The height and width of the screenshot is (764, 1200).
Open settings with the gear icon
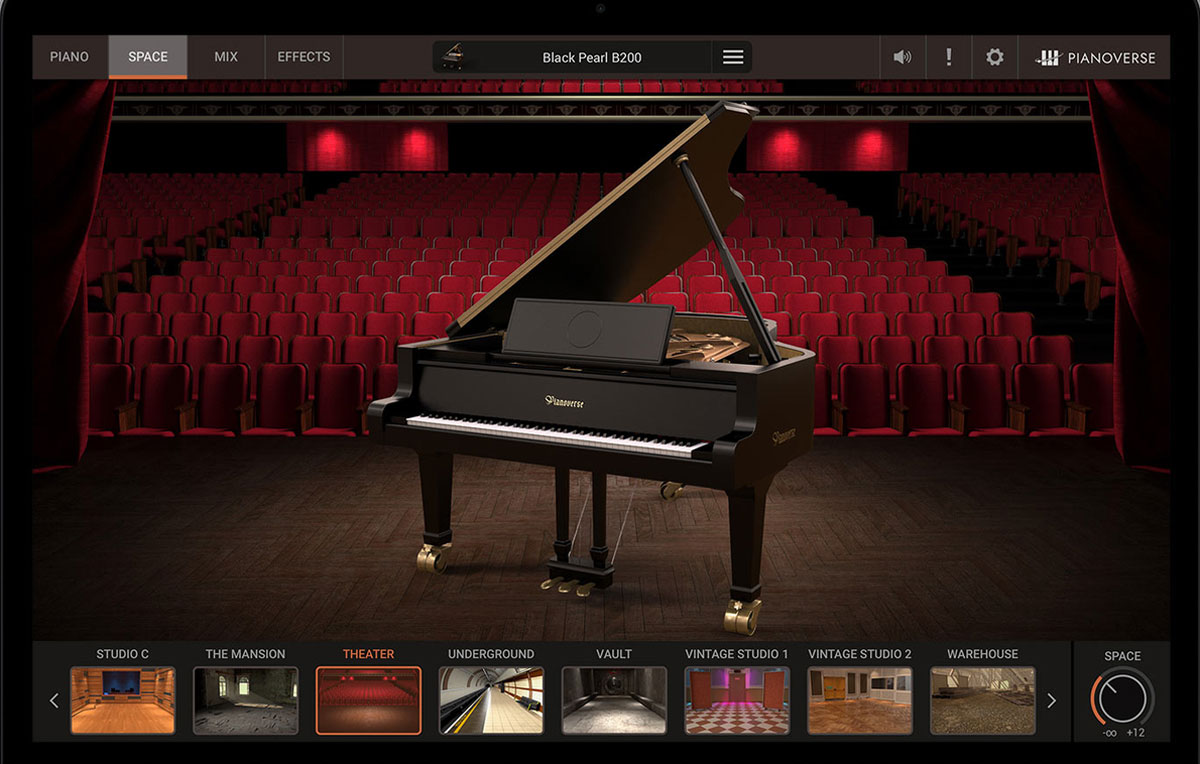[994, 57]
